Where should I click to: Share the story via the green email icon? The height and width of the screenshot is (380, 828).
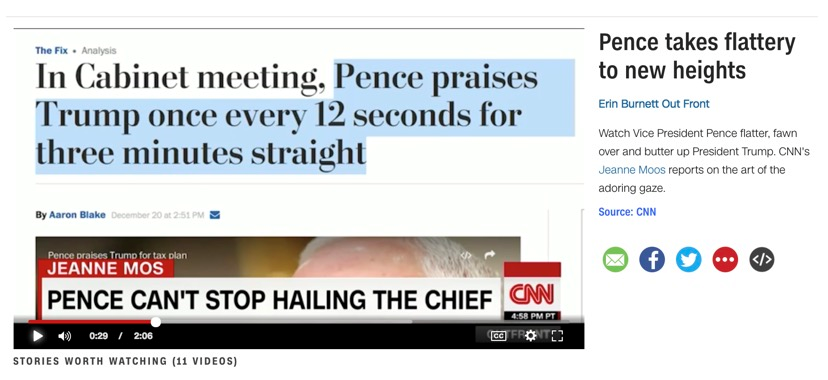(615, 260)
